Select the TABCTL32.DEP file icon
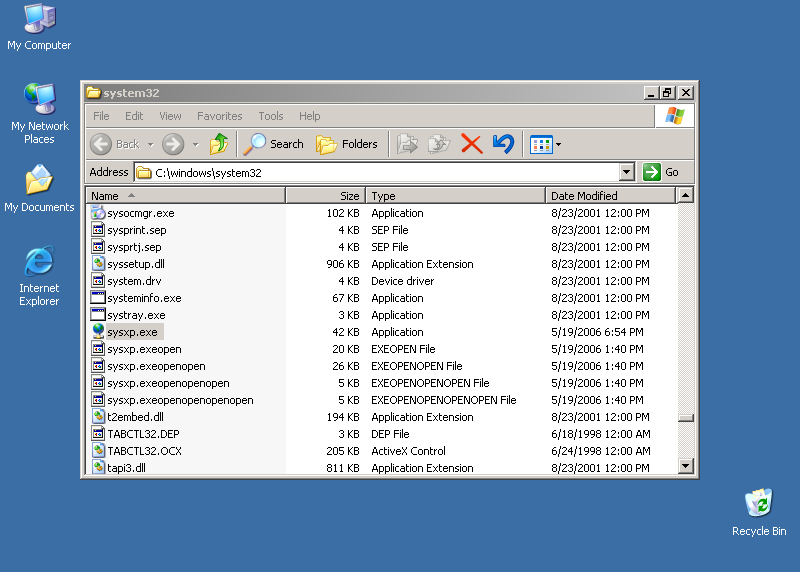 98,434
